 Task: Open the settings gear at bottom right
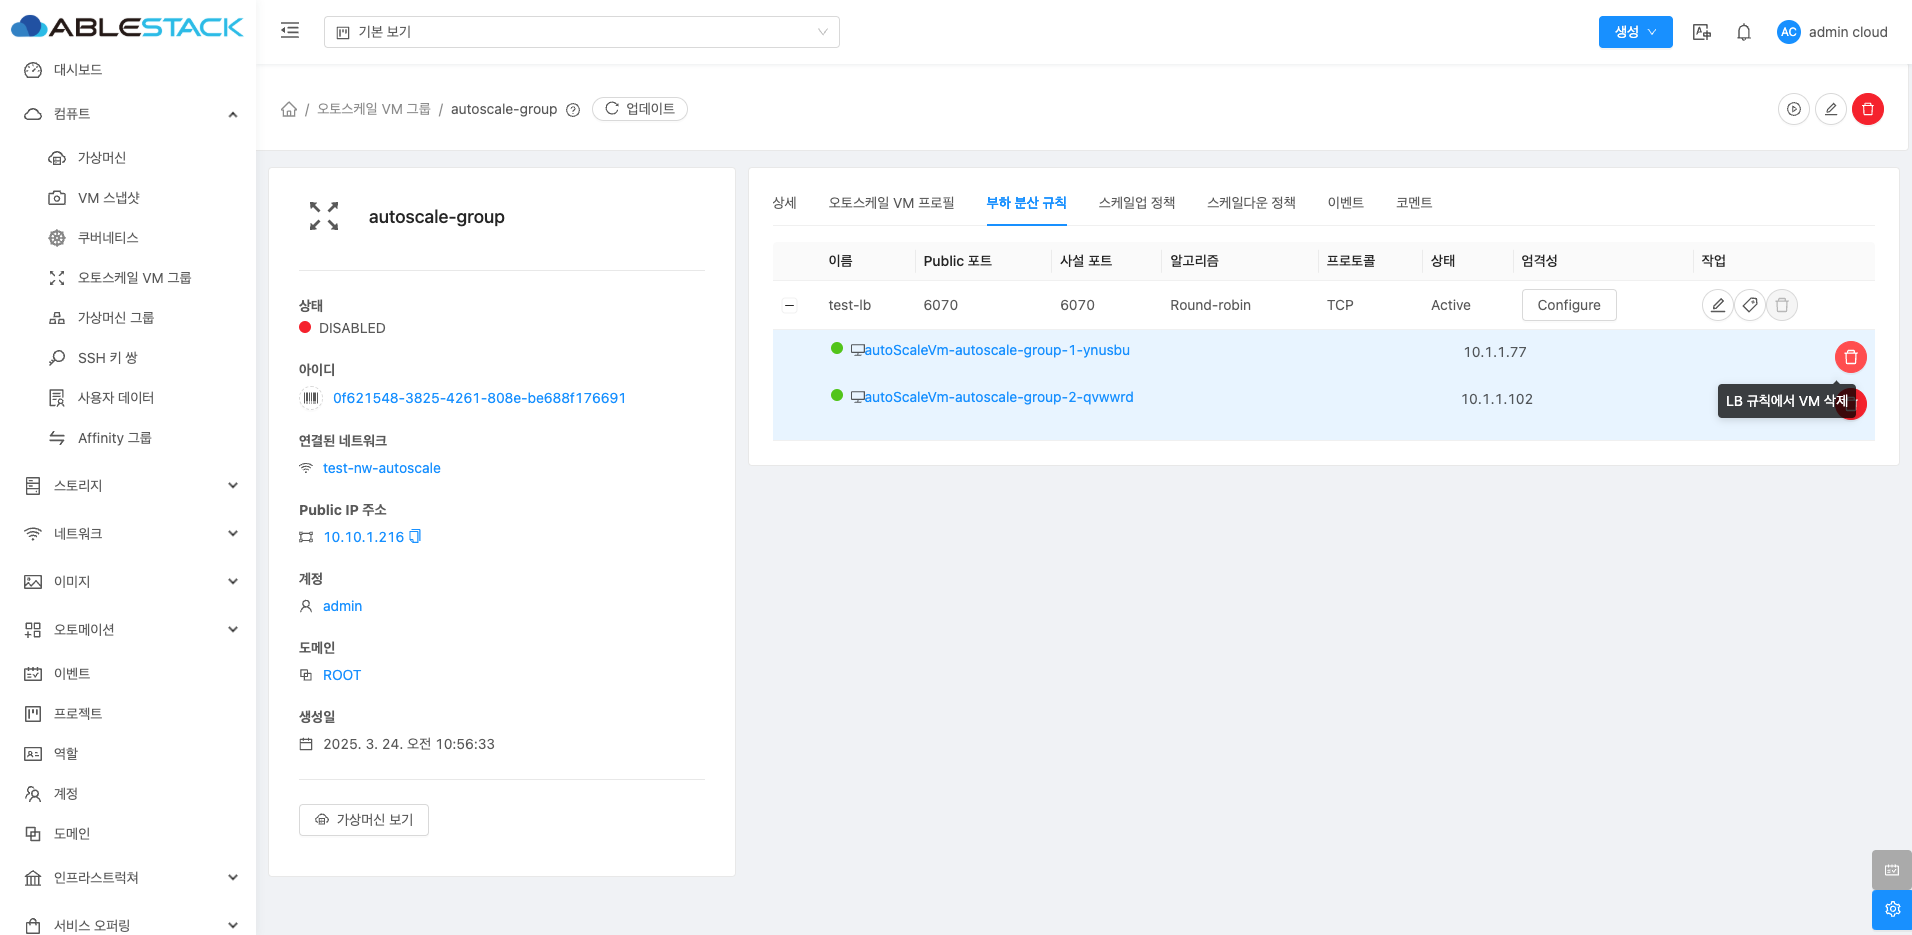pyautogui.click(x=1891, y=909)
